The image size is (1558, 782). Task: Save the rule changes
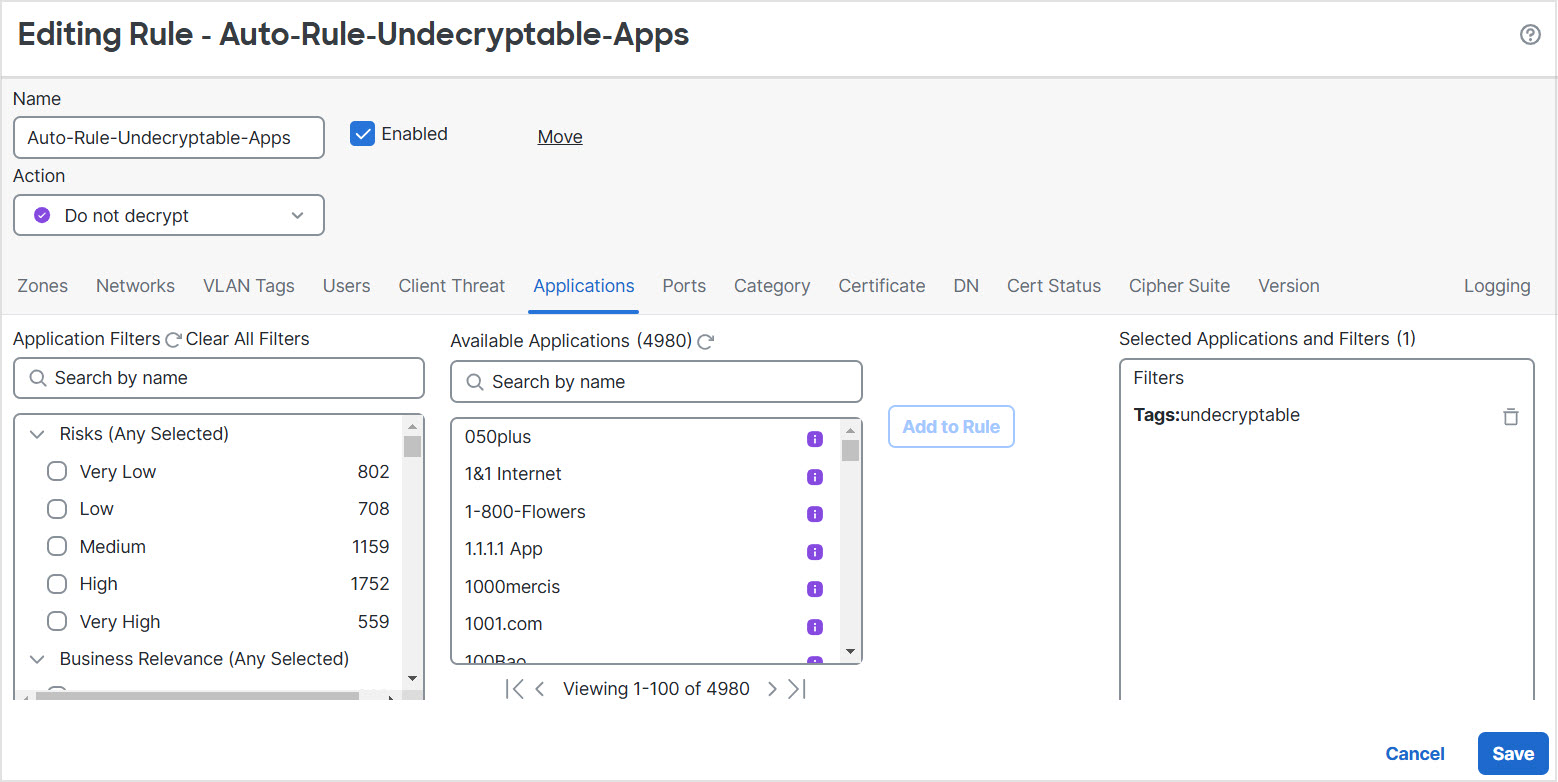[1513, 753]
